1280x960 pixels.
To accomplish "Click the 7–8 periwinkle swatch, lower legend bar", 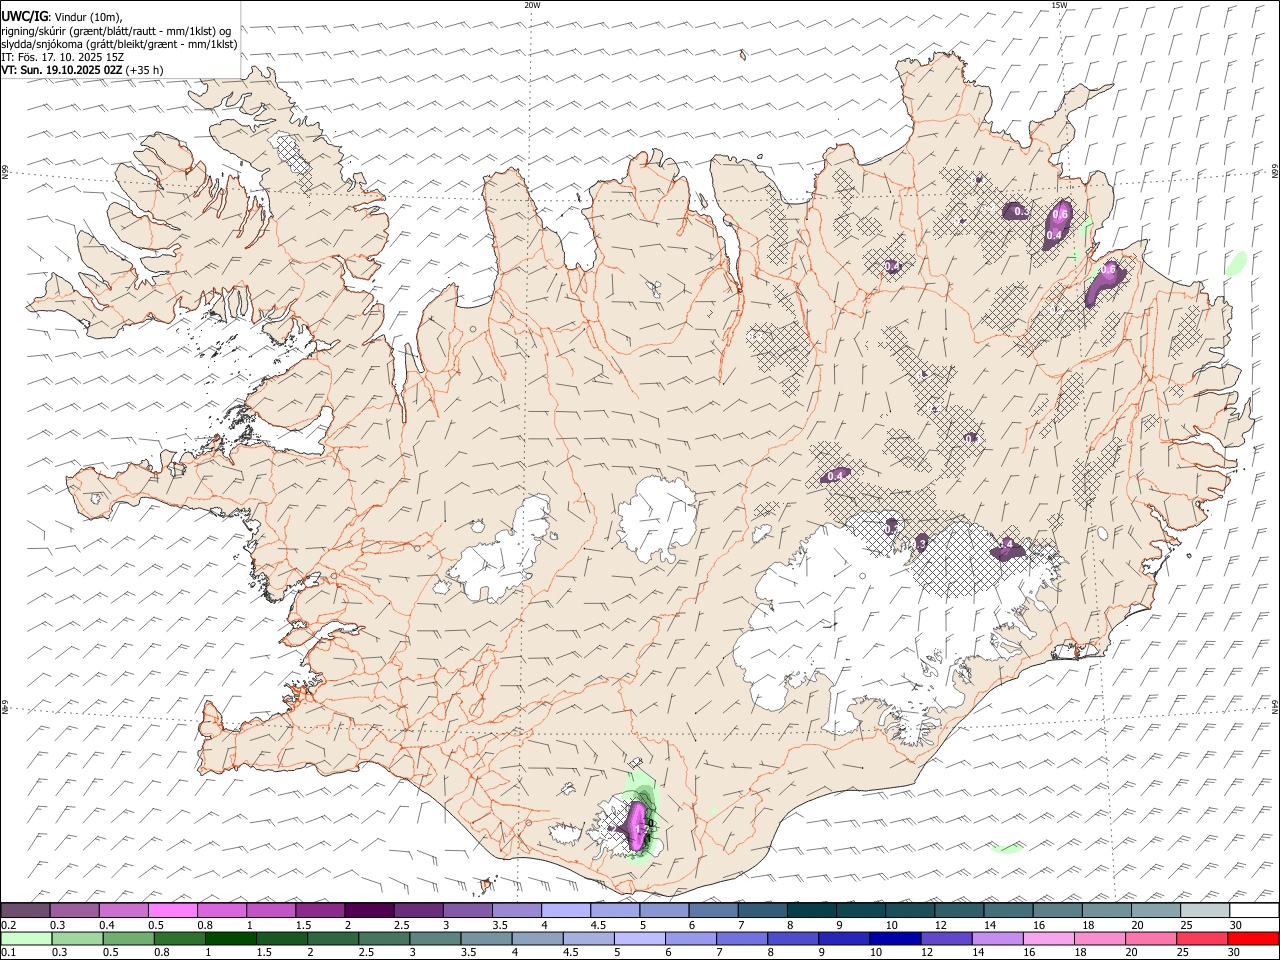I will click(742, 938).
